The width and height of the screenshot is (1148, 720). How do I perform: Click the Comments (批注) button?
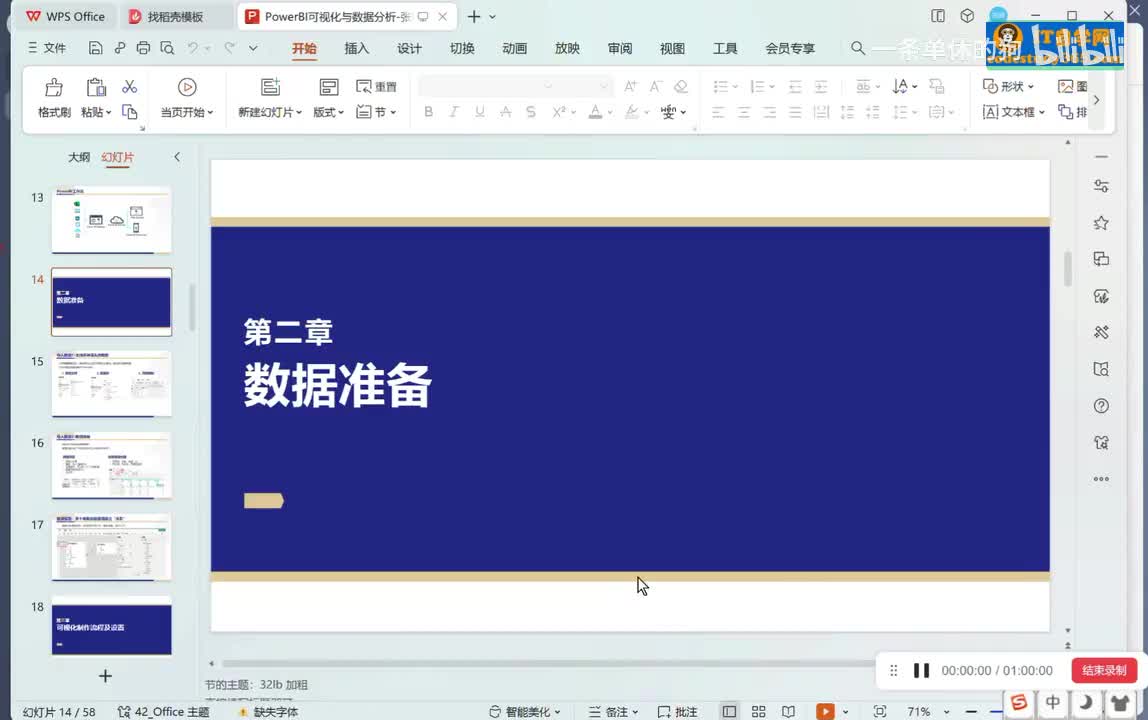pyautogui.click(x=677, y=711)
